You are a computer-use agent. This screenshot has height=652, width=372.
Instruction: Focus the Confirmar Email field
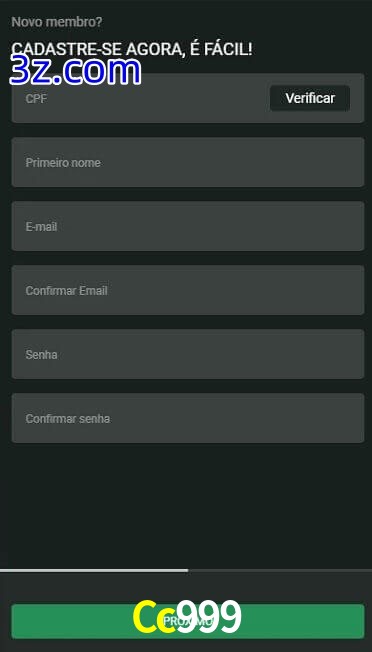point(188,290)
